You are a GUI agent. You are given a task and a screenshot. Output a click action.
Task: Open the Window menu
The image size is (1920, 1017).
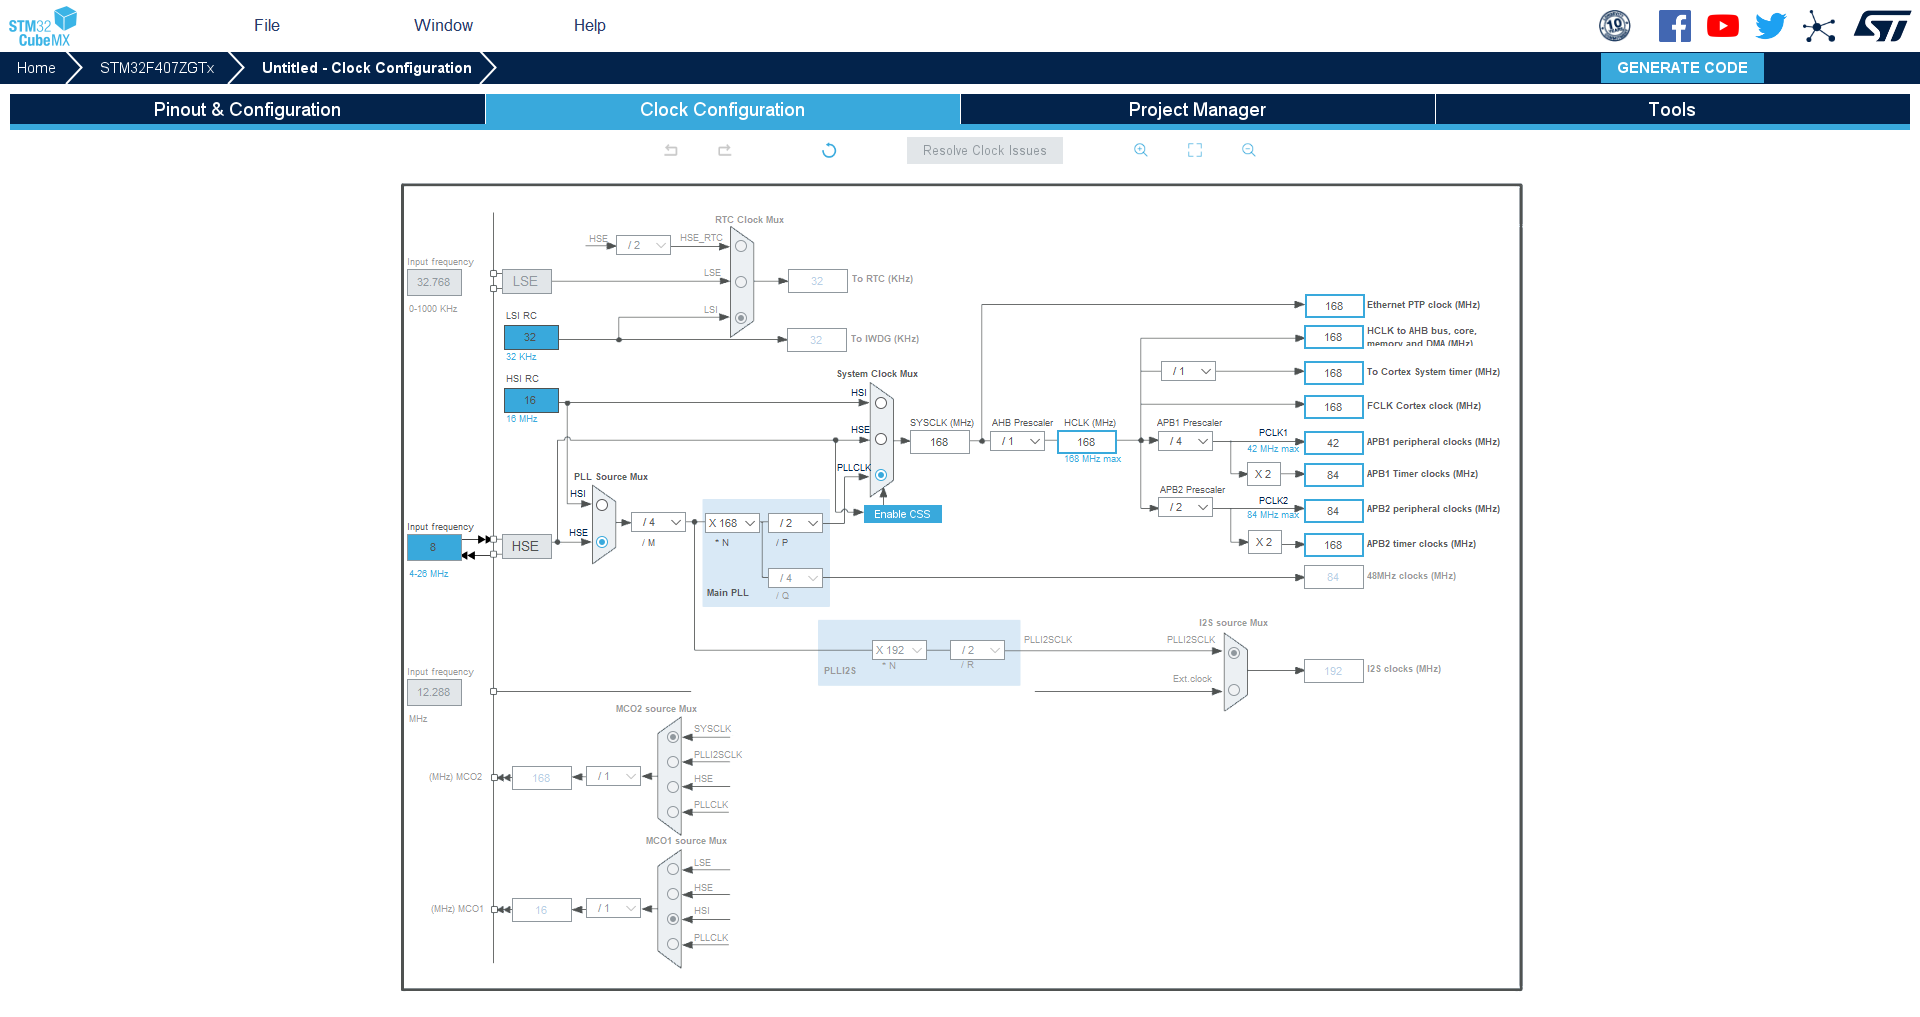point(443,25)
